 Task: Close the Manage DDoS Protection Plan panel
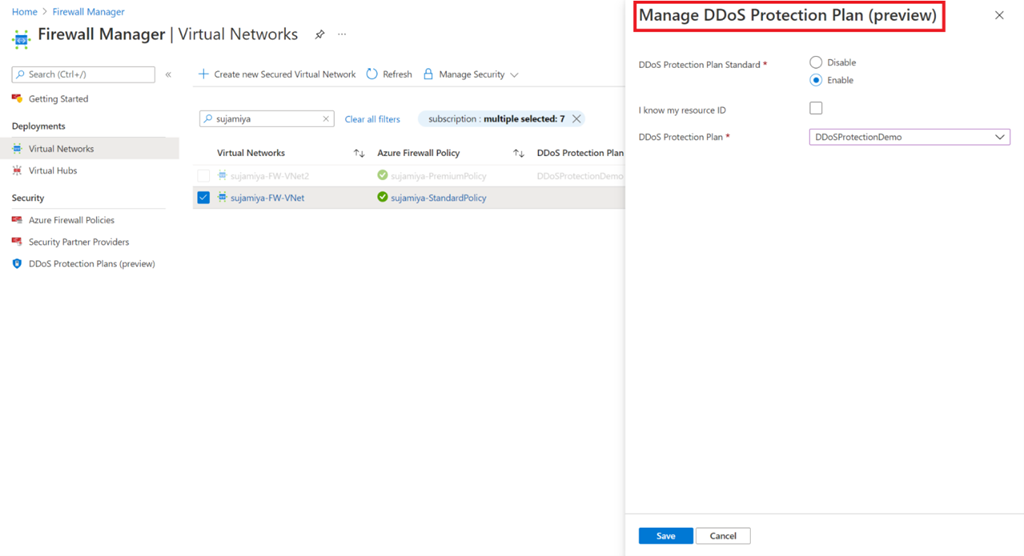coord(999,15)
